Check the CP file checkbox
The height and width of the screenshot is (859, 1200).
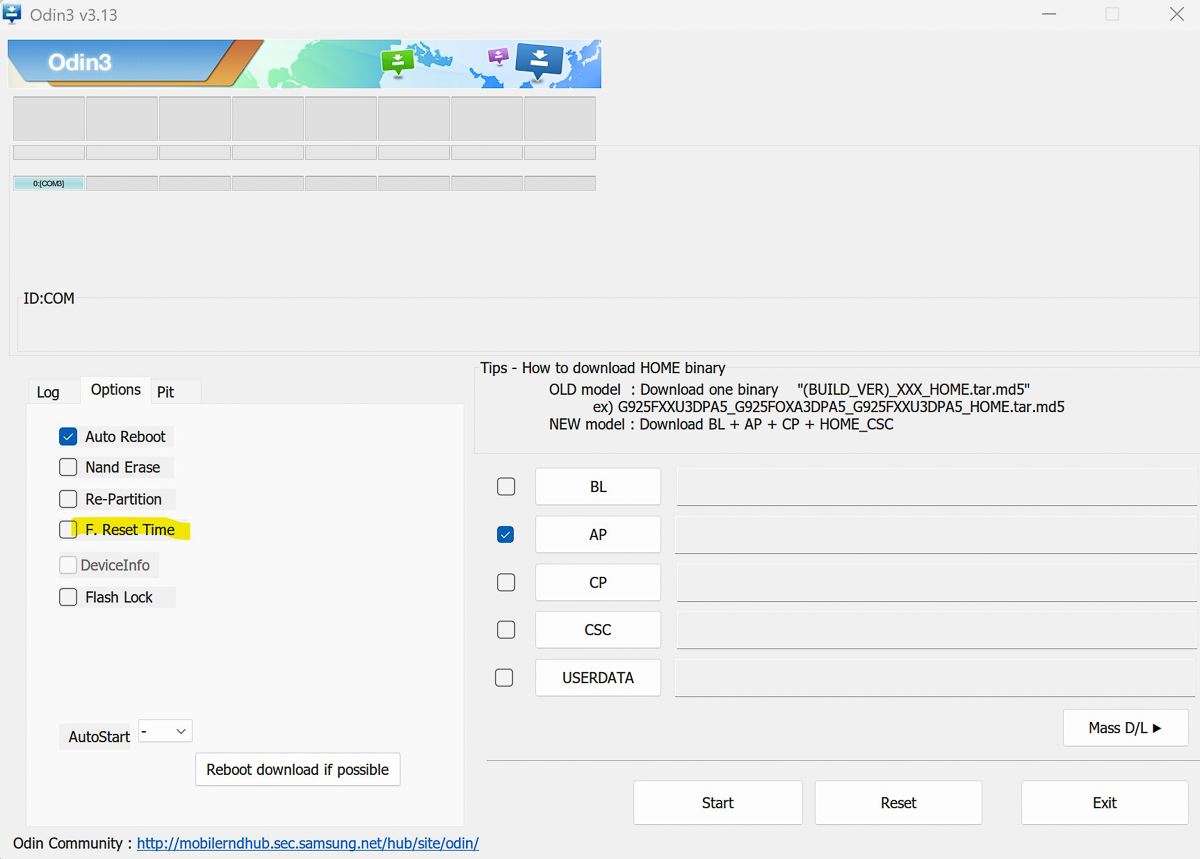click(506, 582)
